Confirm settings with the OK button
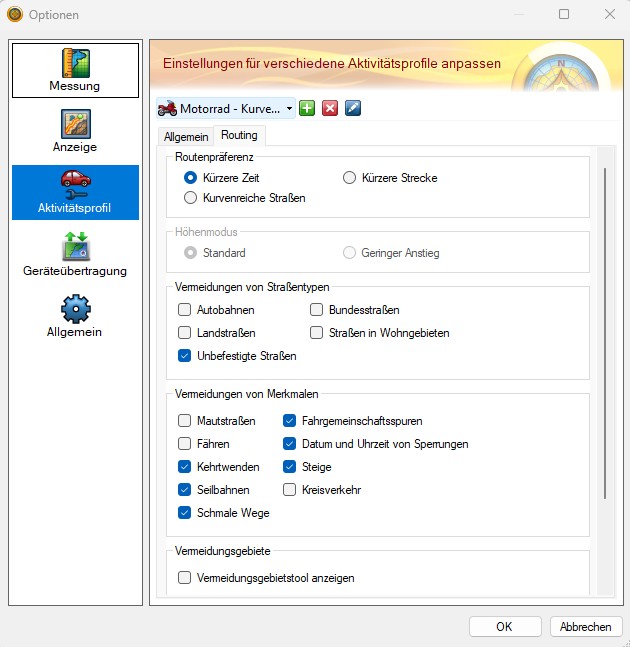The width and height of the screenshot is (630, 647). coord(505,626)
